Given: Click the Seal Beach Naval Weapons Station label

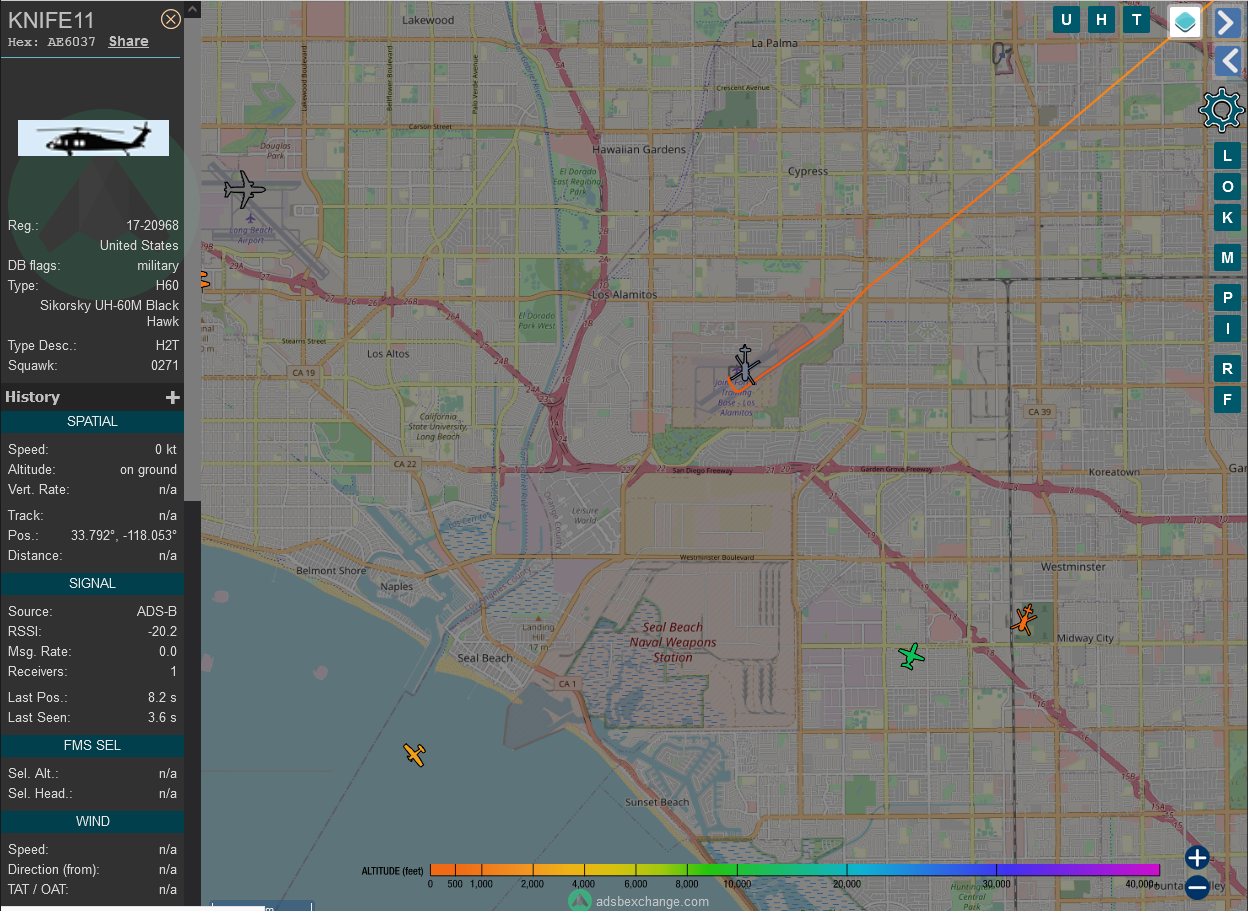Looking at the screenshot, I should [673, 642].
